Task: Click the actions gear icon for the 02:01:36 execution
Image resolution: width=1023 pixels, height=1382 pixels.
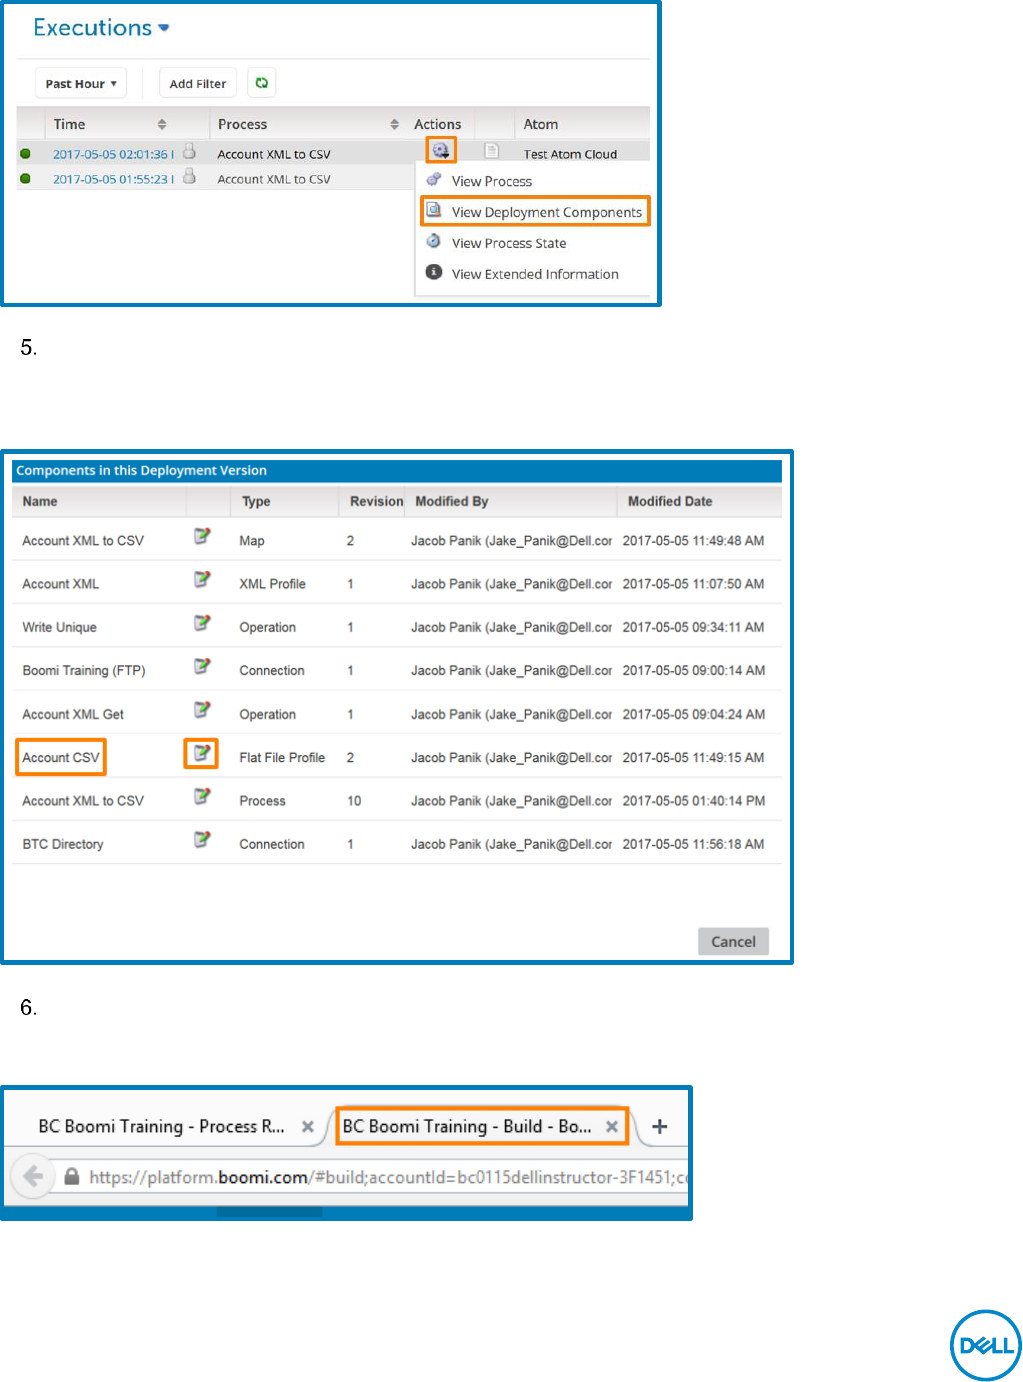Action: 441,150
